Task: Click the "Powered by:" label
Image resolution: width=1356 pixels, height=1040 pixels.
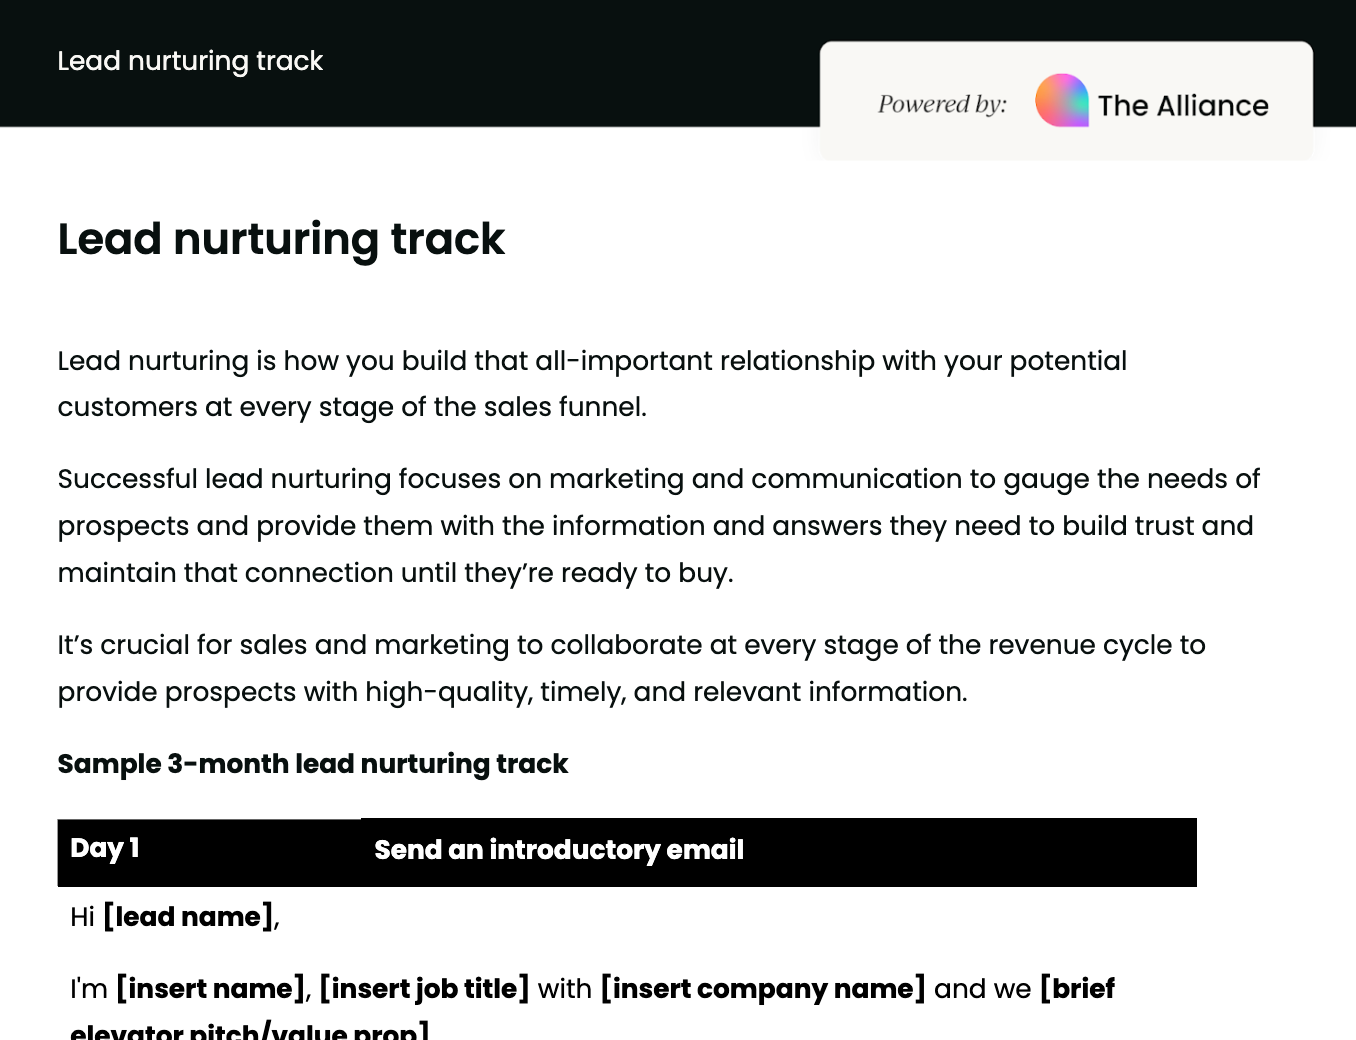Action: (942, 104)
